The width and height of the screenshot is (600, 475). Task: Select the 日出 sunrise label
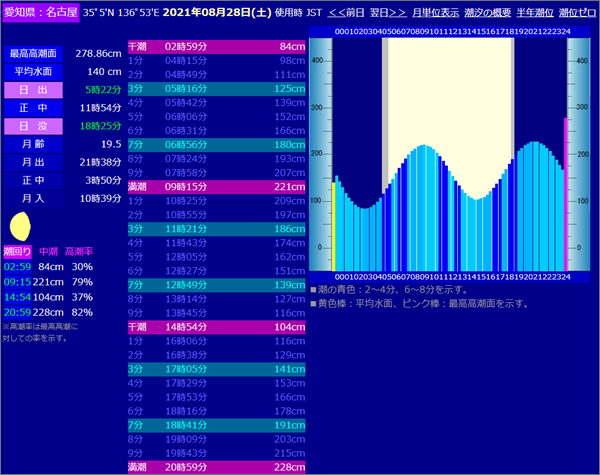tap(33, 90)
